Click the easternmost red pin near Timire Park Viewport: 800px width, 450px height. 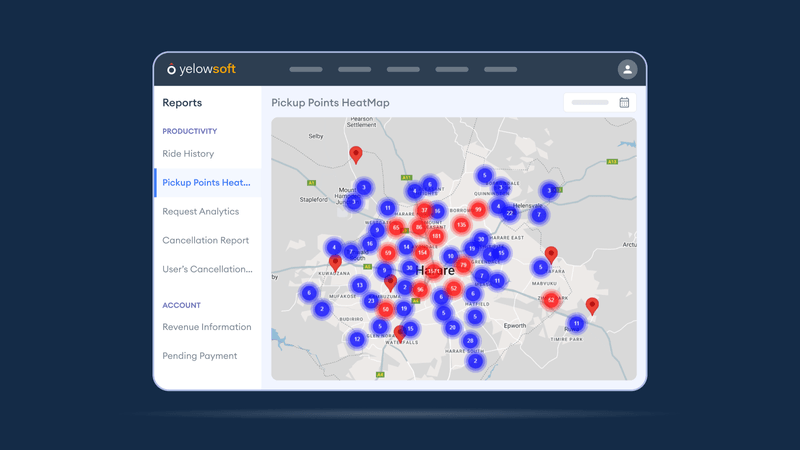591,305
